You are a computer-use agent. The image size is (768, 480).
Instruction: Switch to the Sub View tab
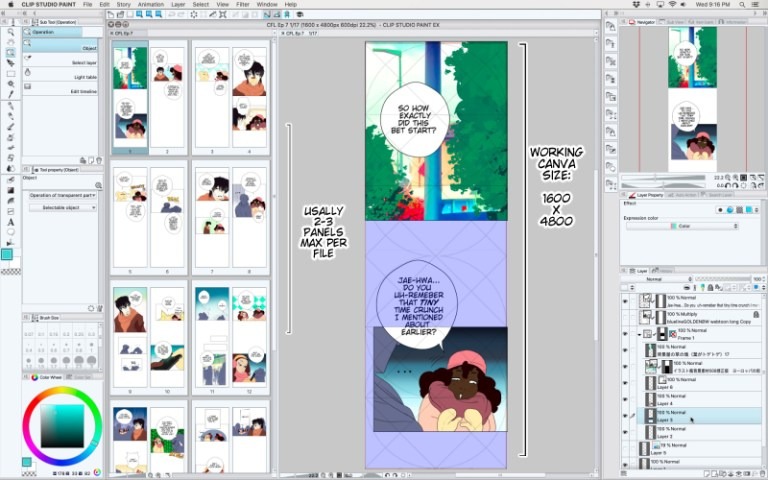click(672, 22)
